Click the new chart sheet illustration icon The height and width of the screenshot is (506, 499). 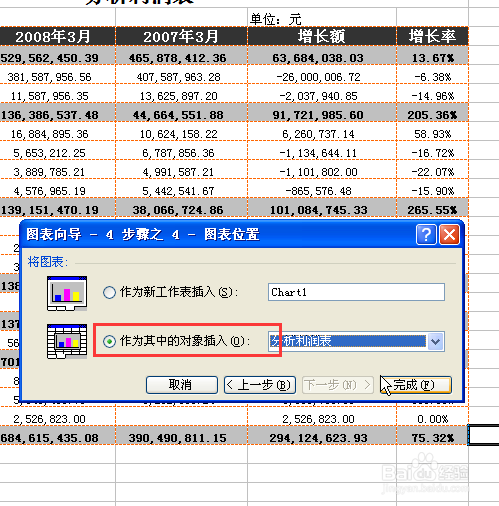(x=67, y=293)
